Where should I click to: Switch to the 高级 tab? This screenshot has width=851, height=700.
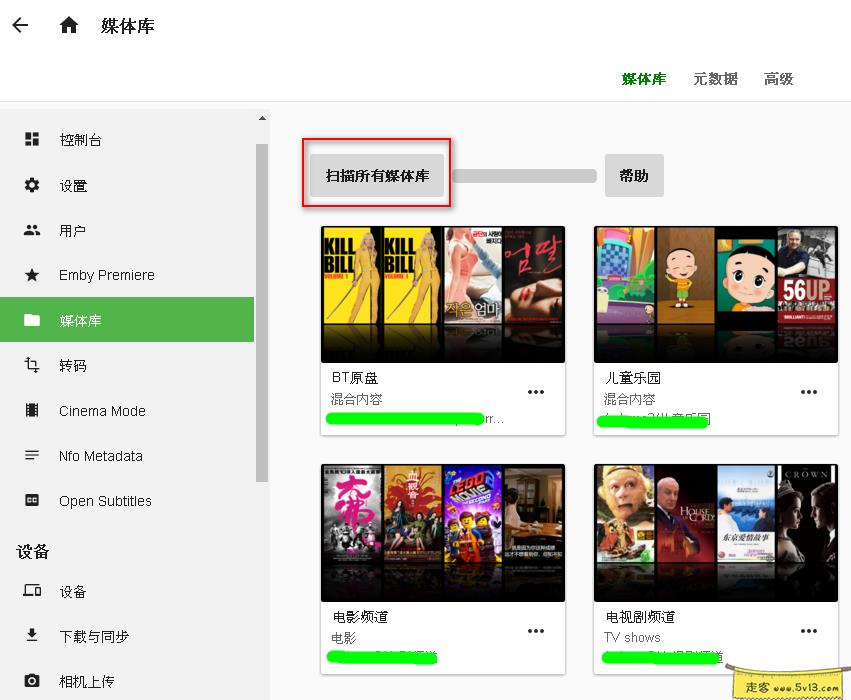point(778,78)
